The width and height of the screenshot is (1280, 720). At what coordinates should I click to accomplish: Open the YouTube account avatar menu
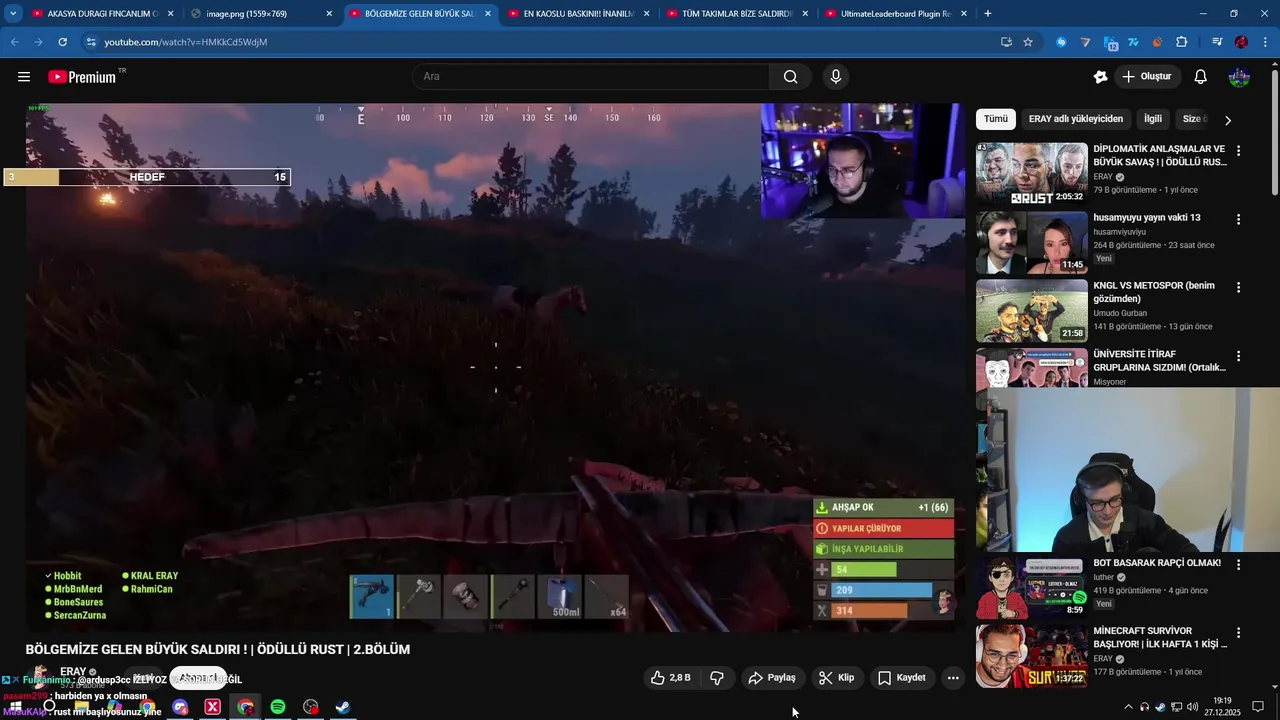[x=1239, y=77]
